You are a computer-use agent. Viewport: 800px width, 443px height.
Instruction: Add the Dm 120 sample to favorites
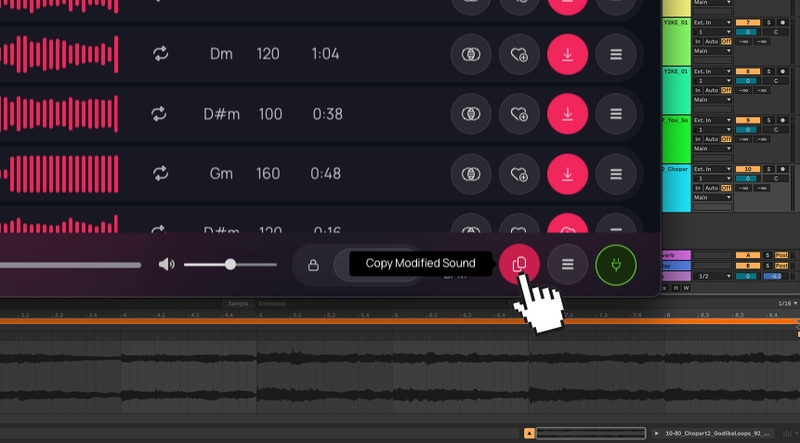pos(519,54)
